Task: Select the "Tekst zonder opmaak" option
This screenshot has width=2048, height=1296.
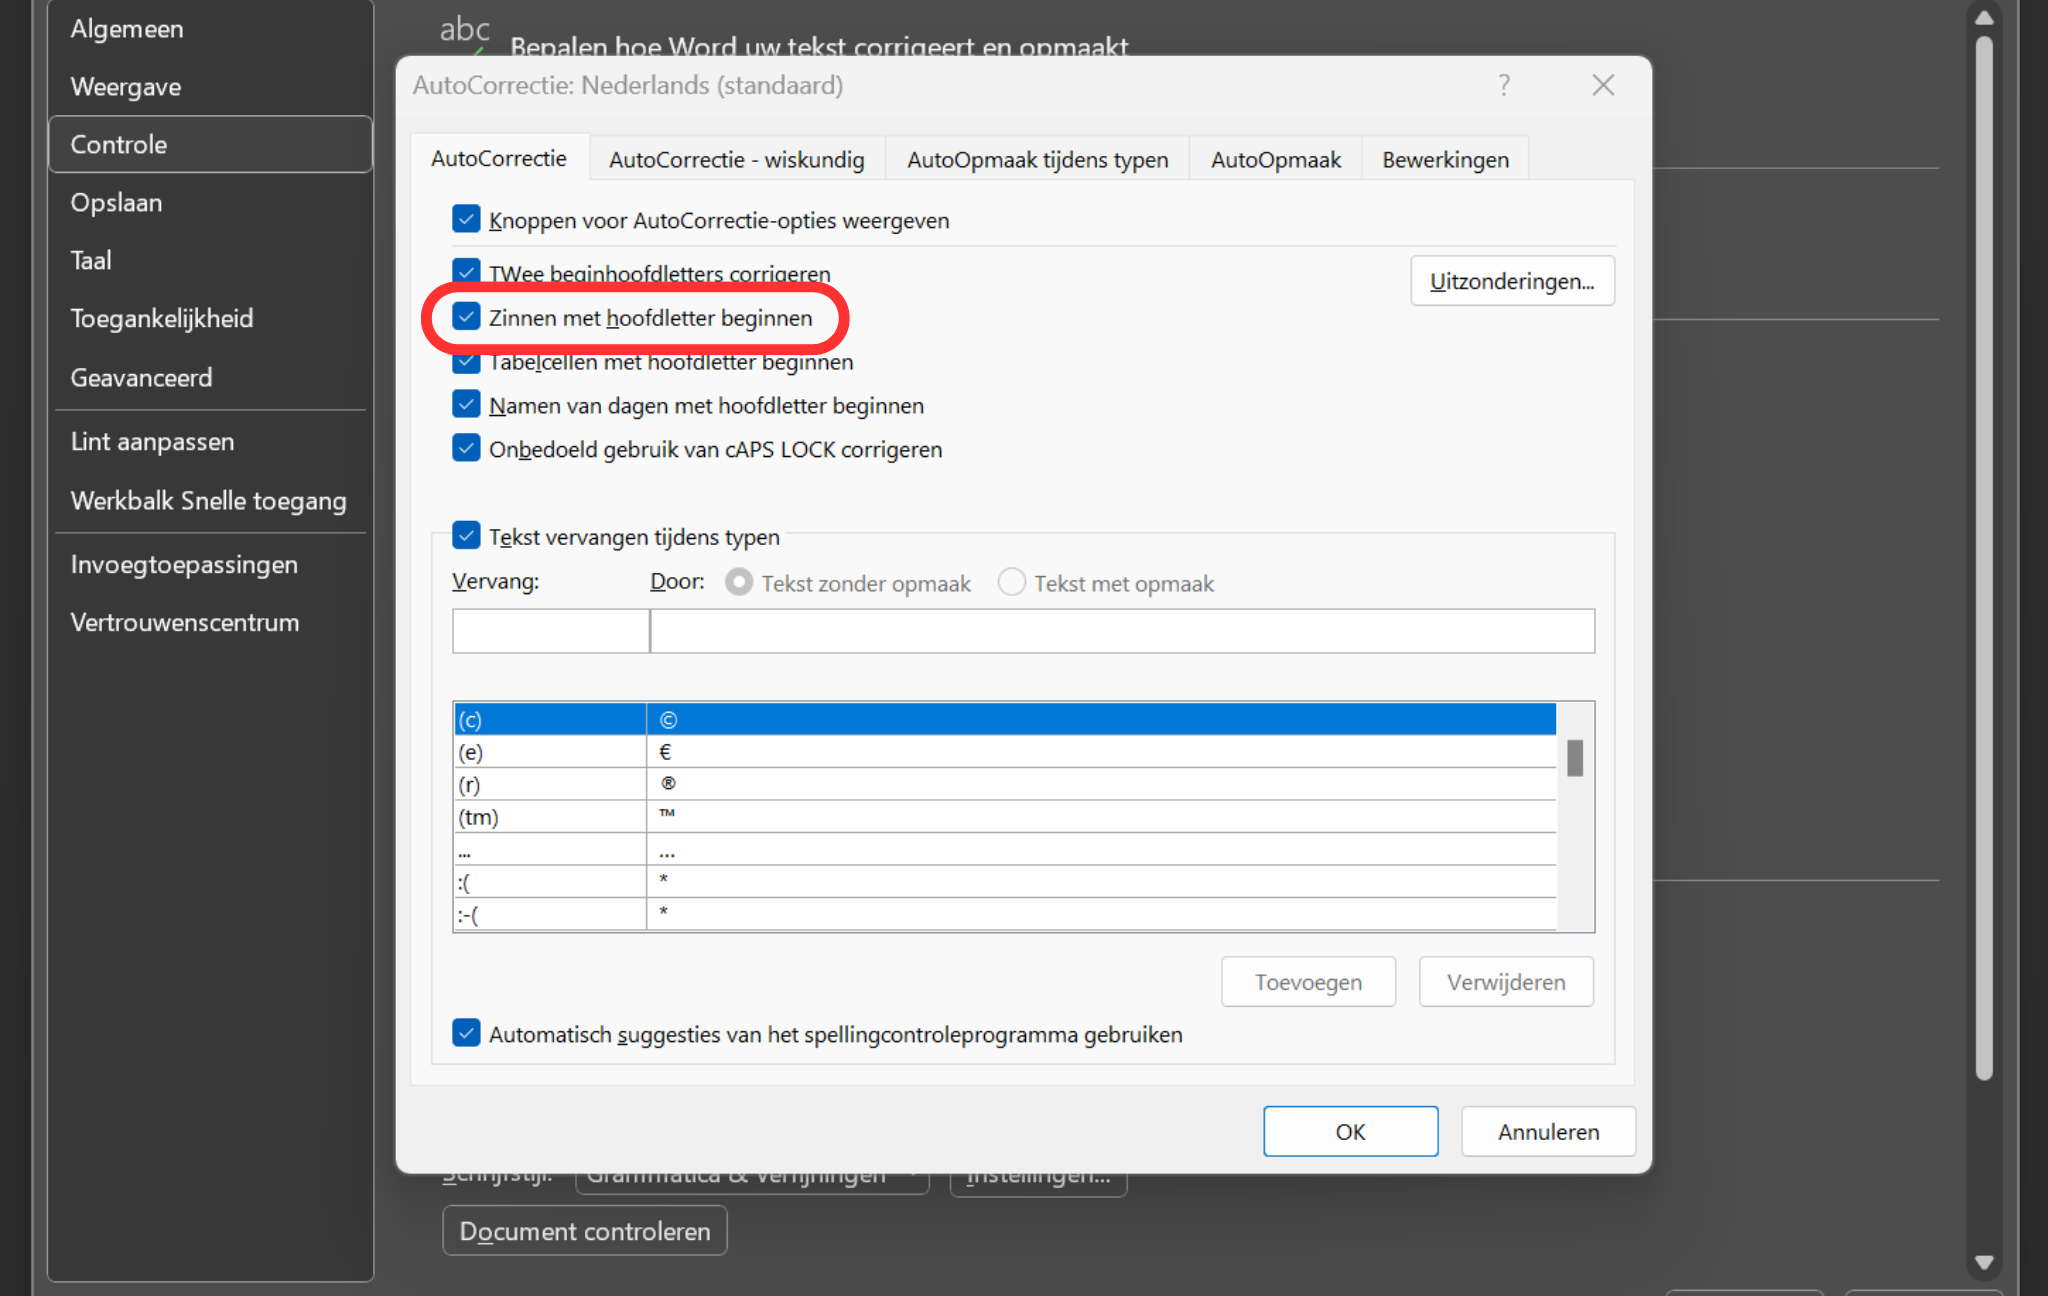Action: tap(738, 582)
